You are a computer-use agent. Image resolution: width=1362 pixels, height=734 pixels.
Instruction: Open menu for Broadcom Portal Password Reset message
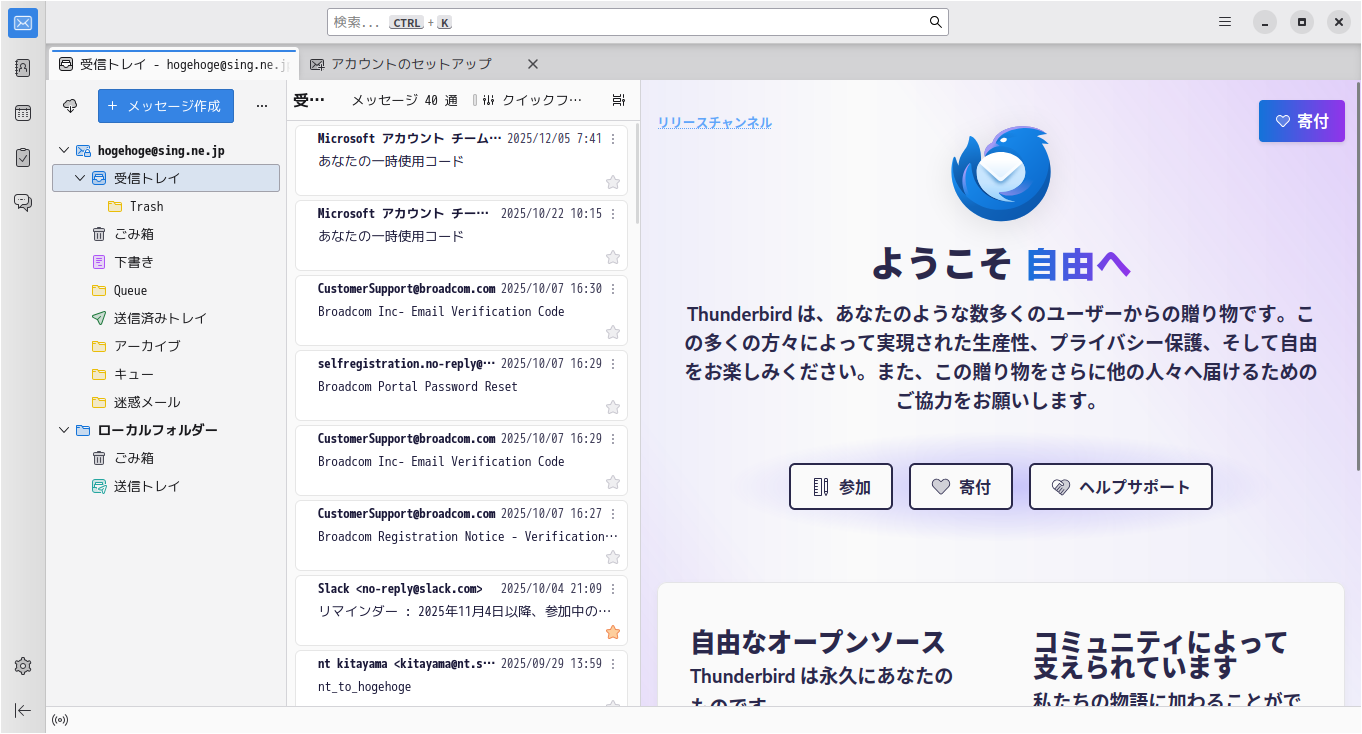(613, 363)
